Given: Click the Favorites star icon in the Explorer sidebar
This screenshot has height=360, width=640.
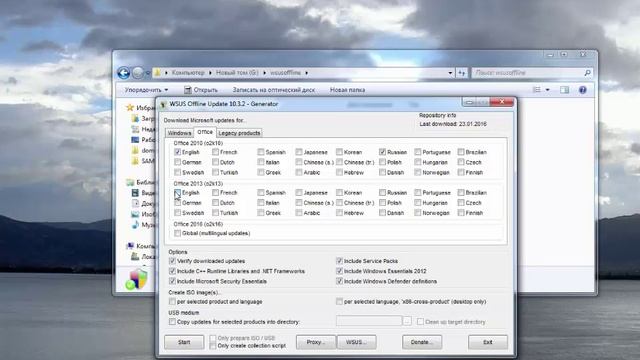Looking at the screenshot, I should click(x=130, y=108).
